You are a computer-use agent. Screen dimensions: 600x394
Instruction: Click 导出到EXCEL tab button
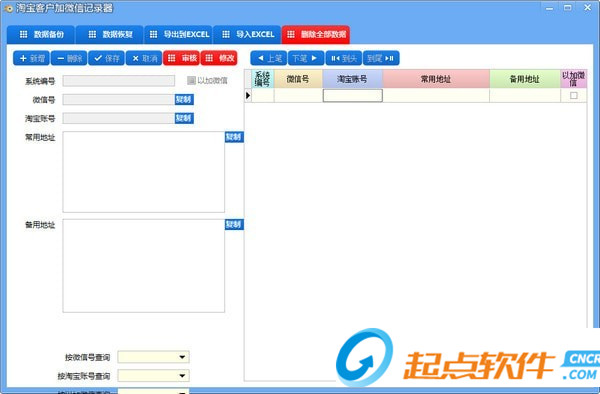click(x=179, y=34)
